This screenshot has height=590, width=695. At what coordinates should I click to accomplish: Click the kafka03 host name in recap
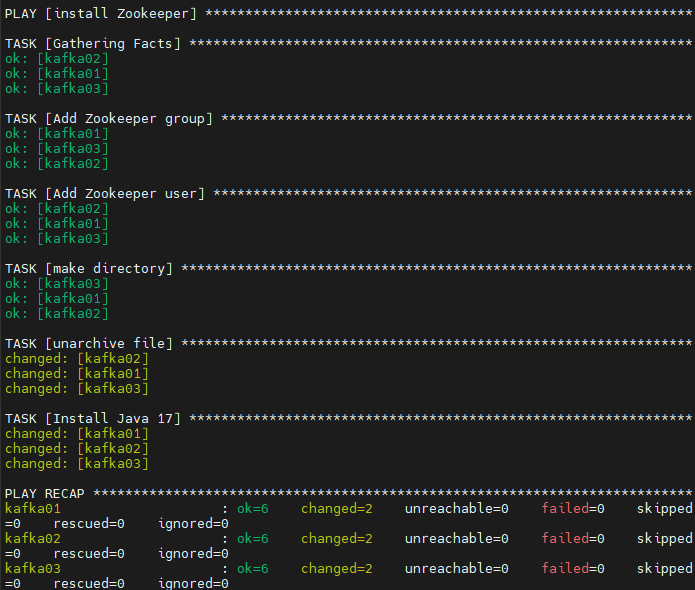(x=33, y=568)
